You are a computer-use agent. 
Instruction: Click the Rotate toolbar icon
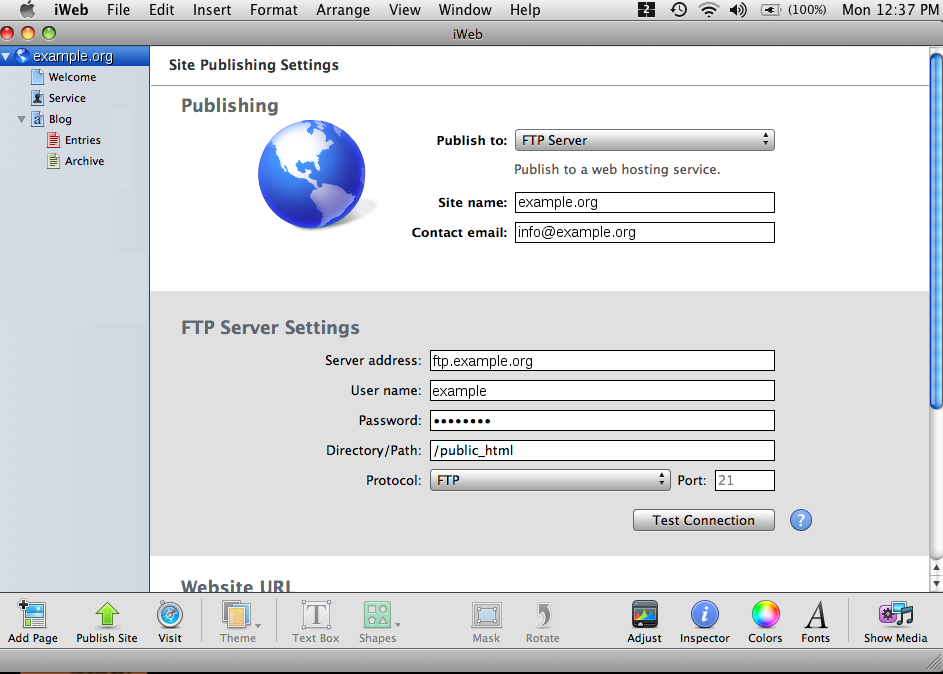(543, 614)
